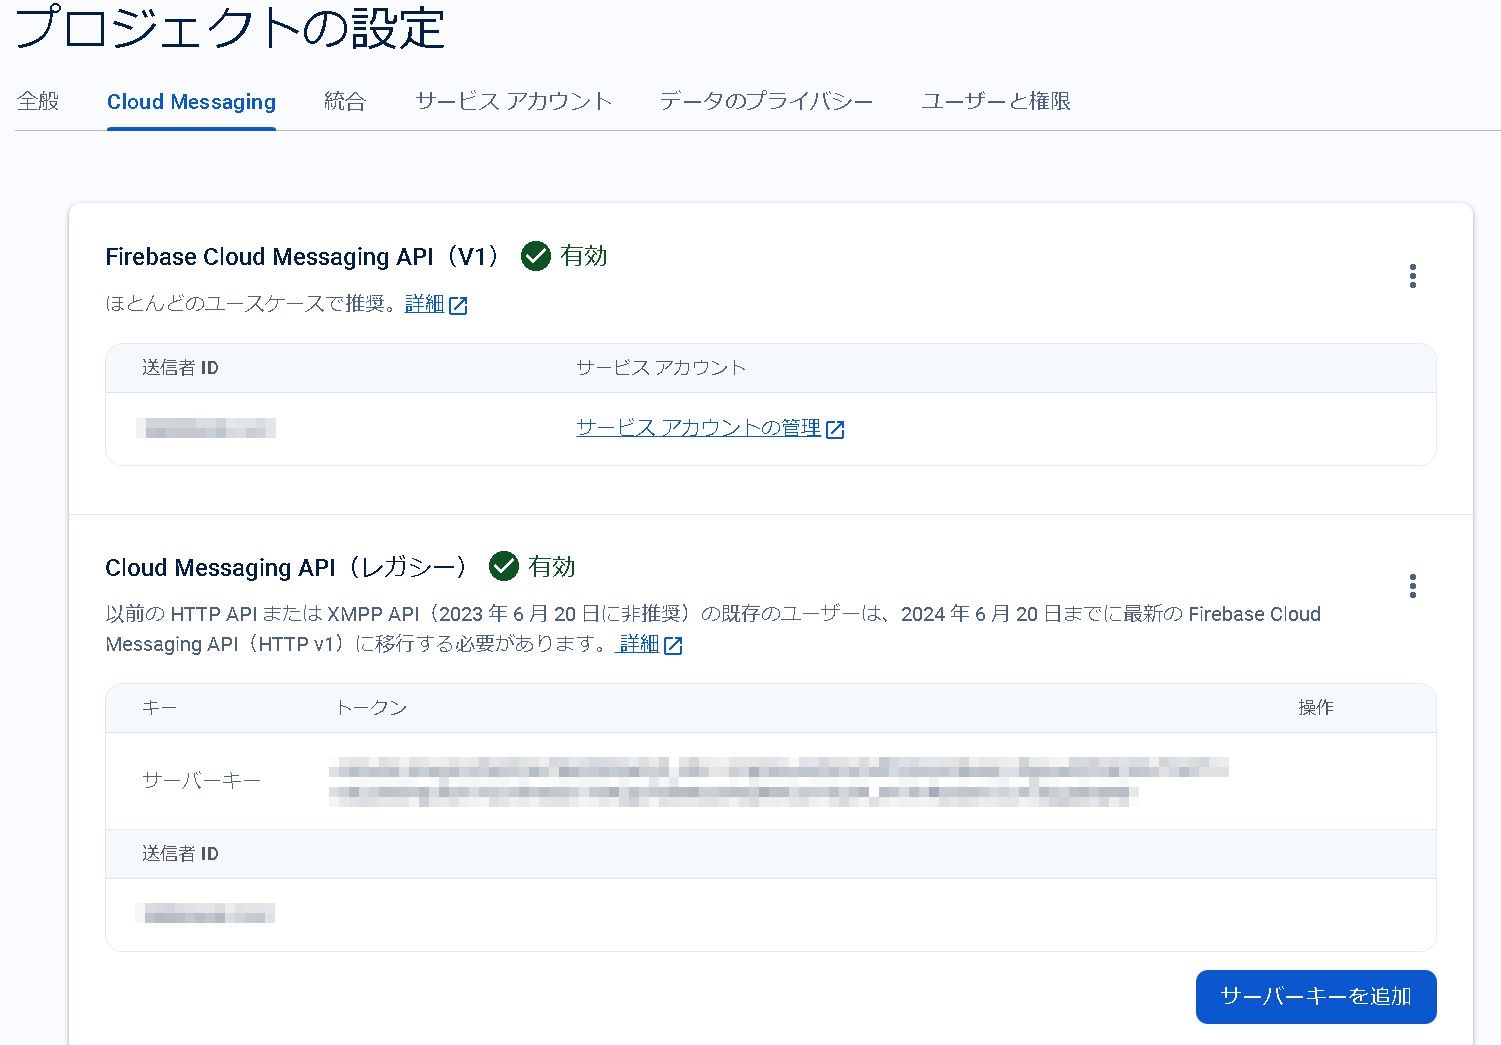Image resolution: width=1501 pixels, height=1045 pixels.
Task: Open the 詳細 link in the legacy API description
Action: 639,644
